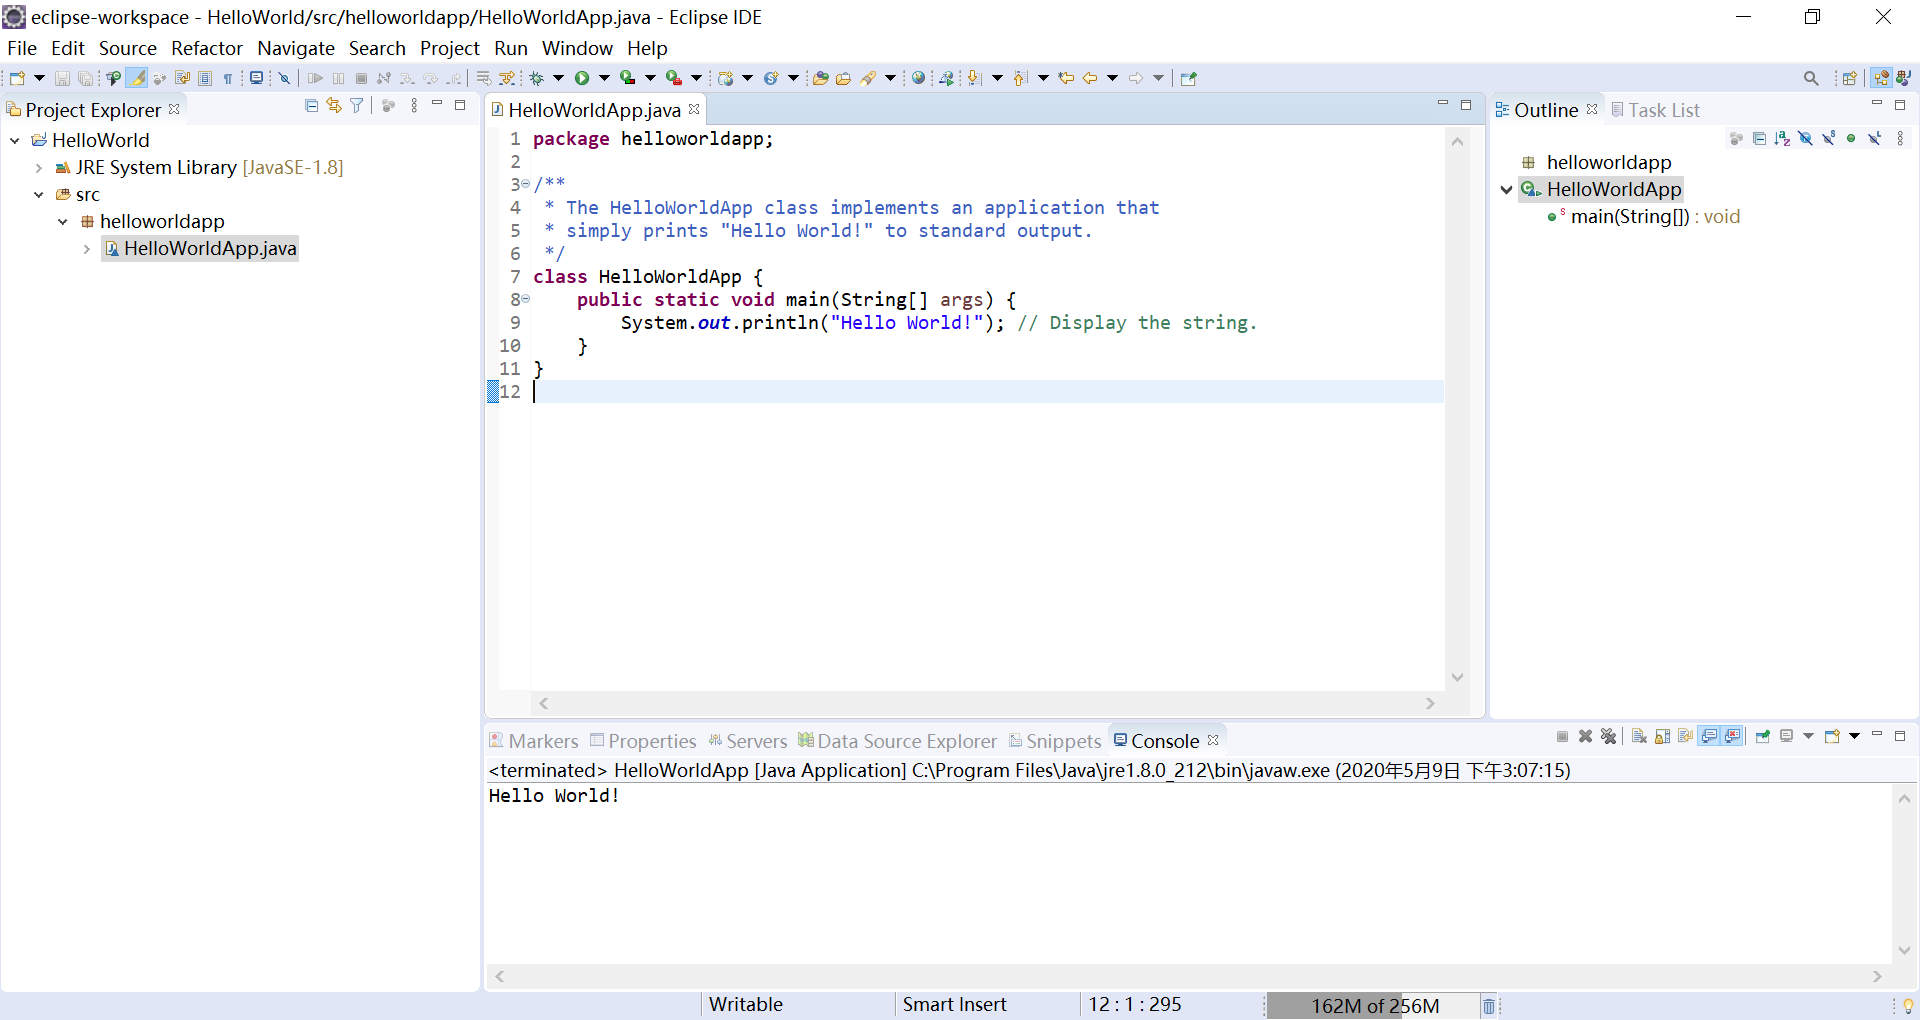The height and width of the screenshot is (1020, 1920).
Task: Toggle Hide Fields in Outline
Action: [1805, 139]
